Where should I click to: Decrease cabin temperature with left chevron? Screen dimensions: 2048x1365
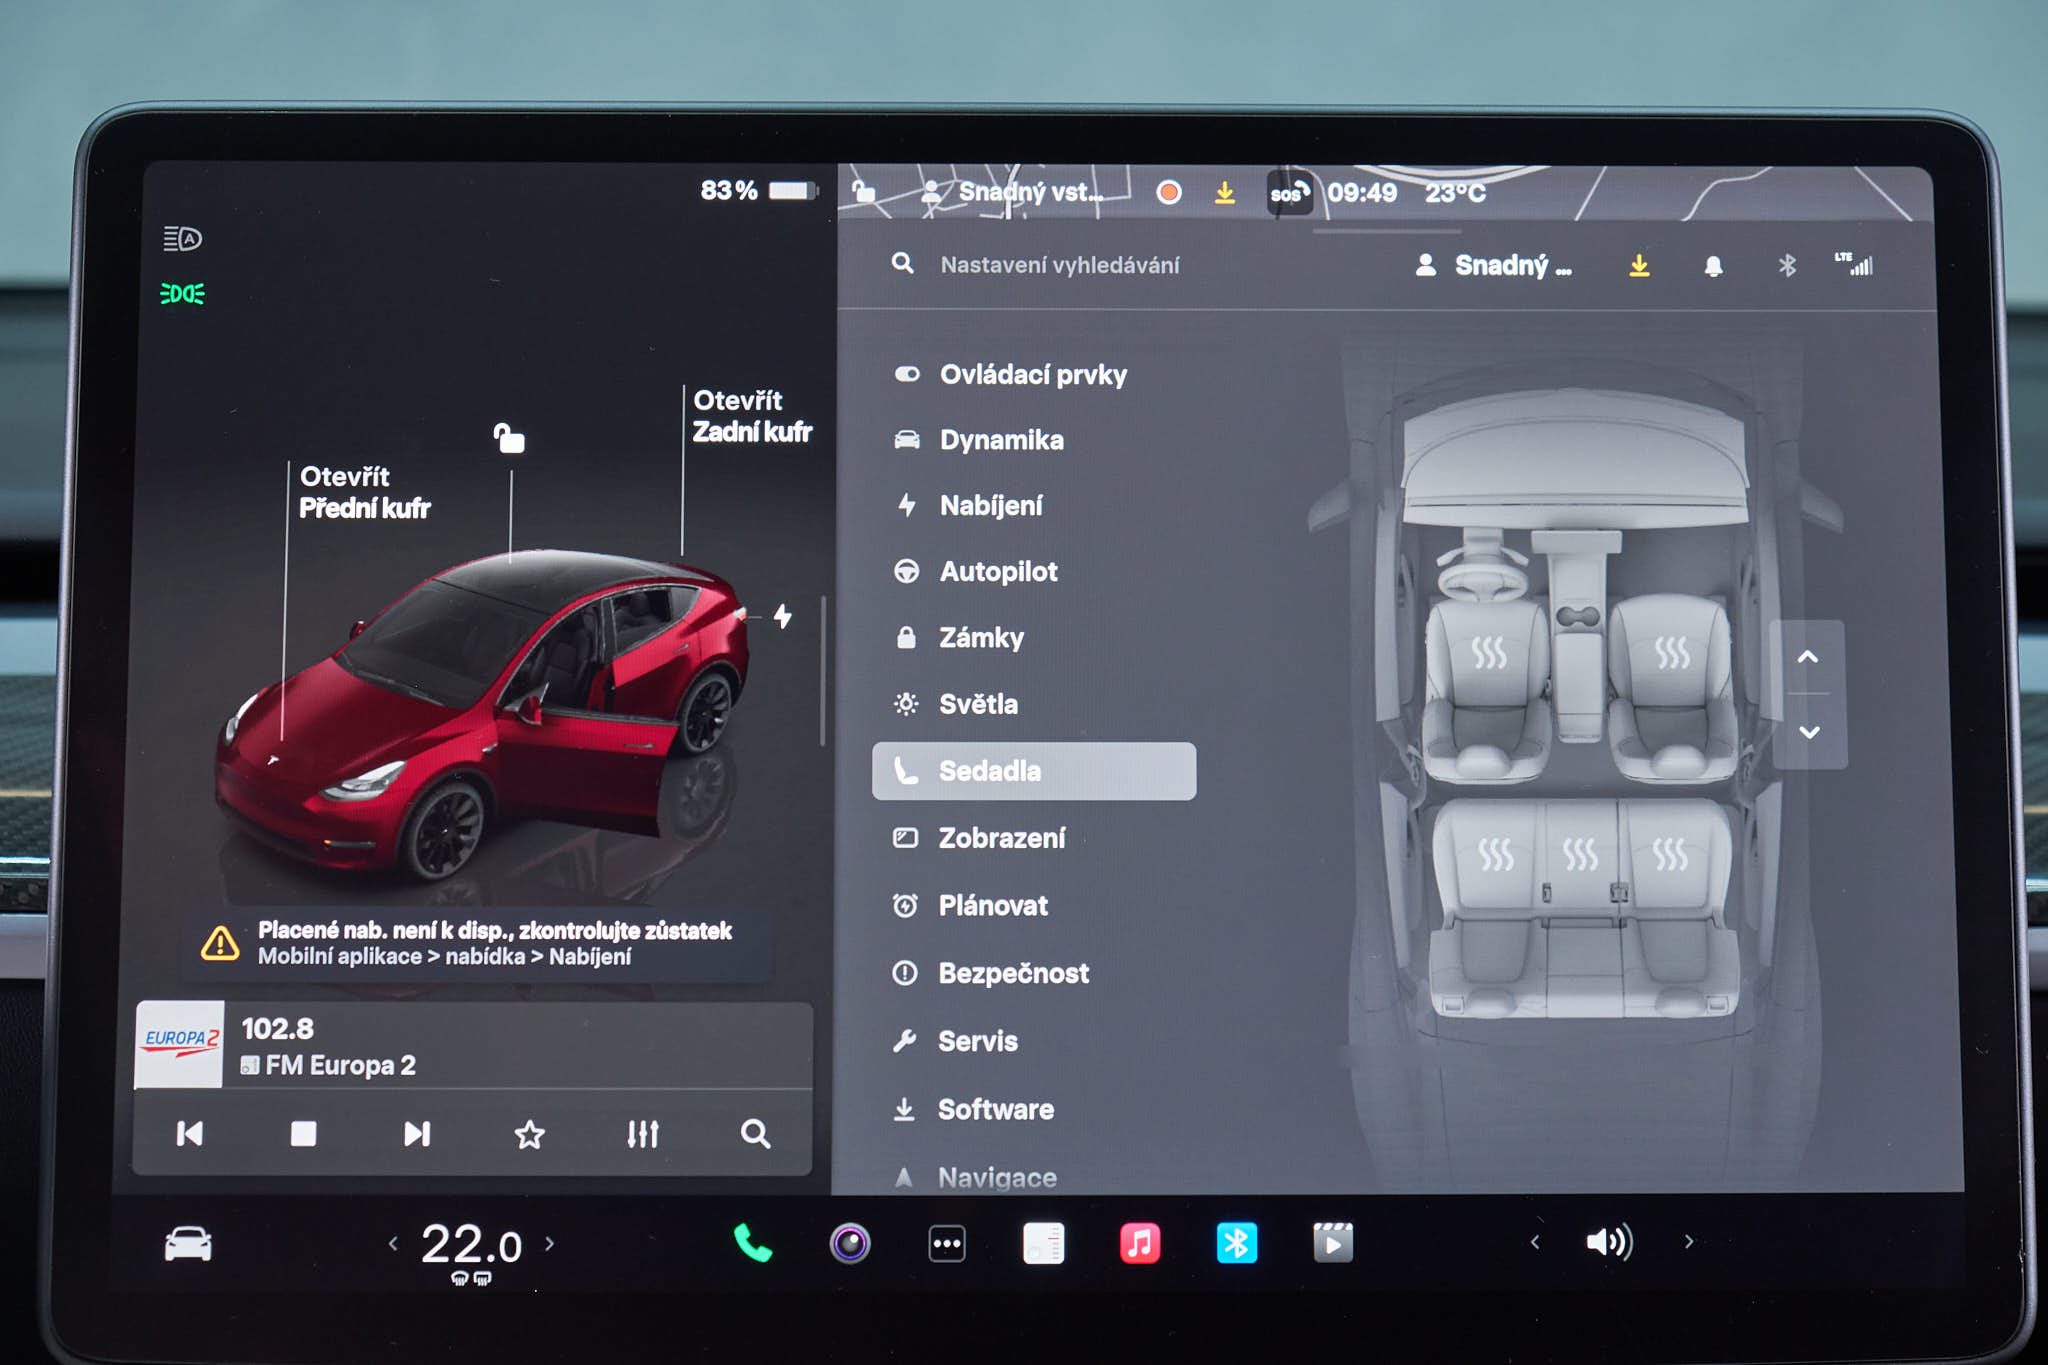393,1243
